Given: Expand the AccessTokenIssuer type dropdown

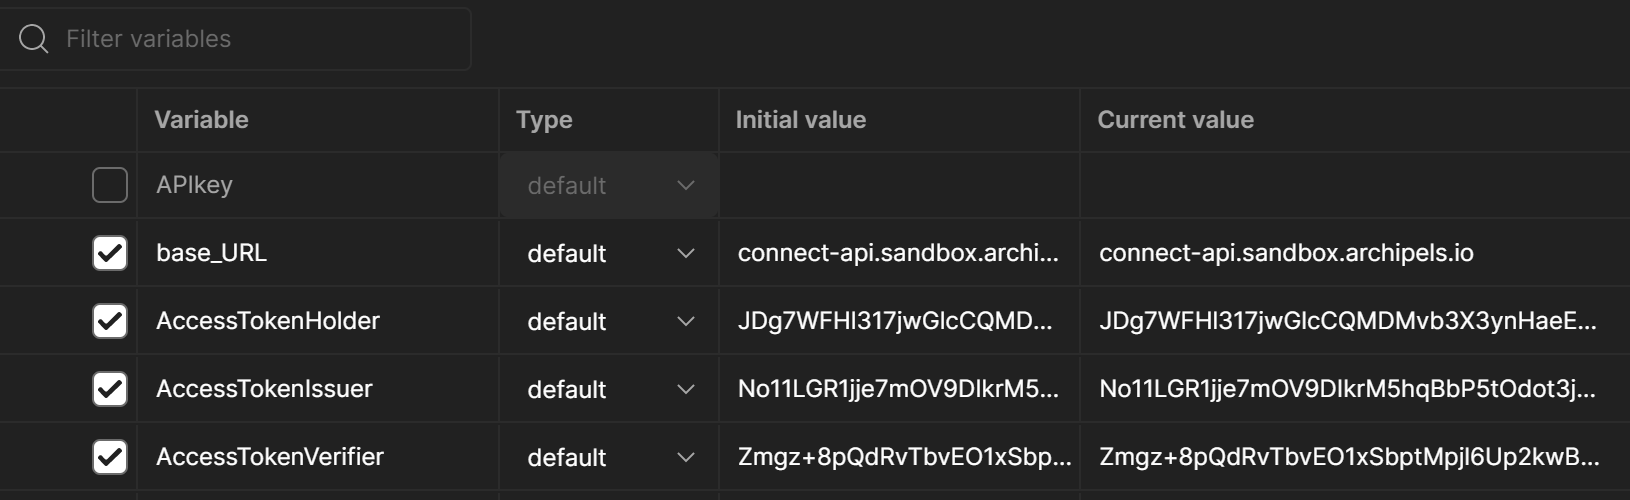Looking at the screenshot, I should pyautogui.click(x=609, y=390).
